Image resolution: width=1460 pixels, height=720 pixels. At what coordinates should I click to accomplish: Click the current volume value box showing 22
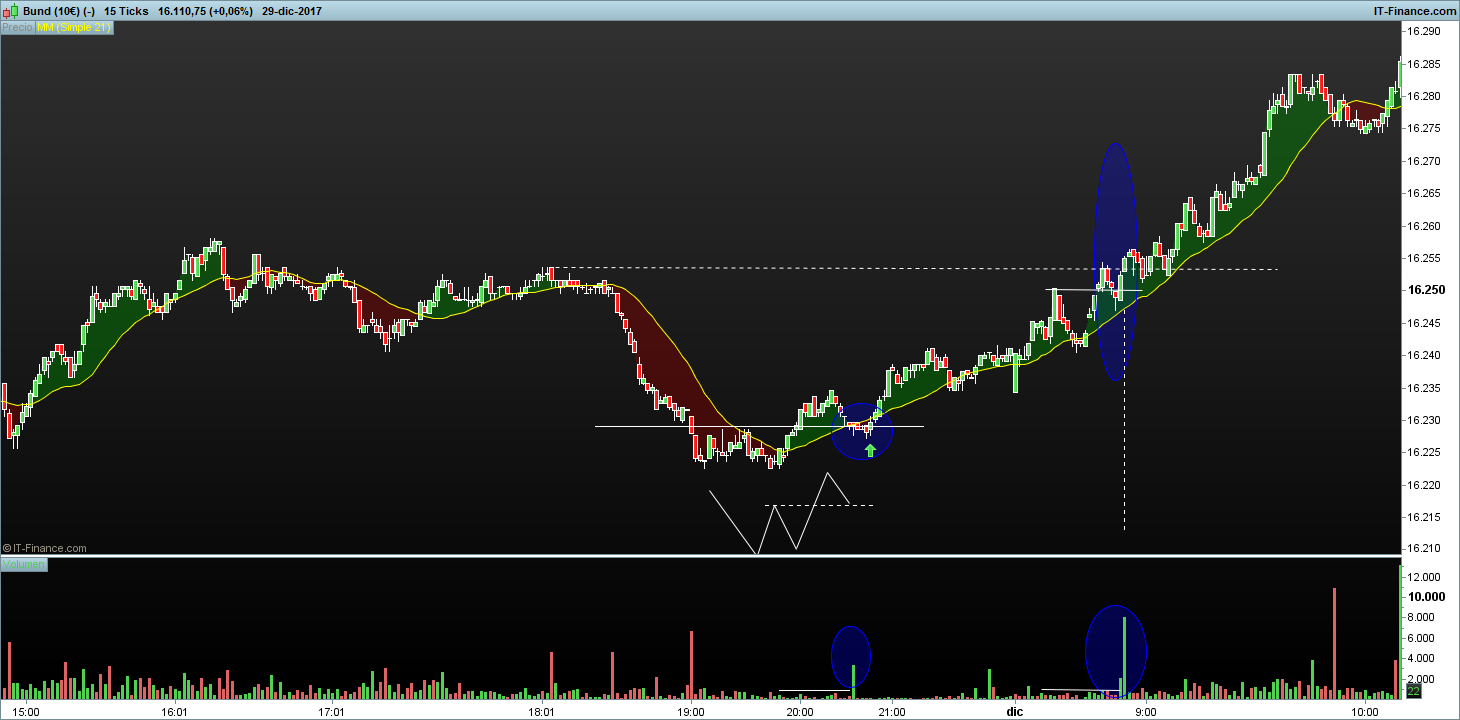pos(1414,691)
